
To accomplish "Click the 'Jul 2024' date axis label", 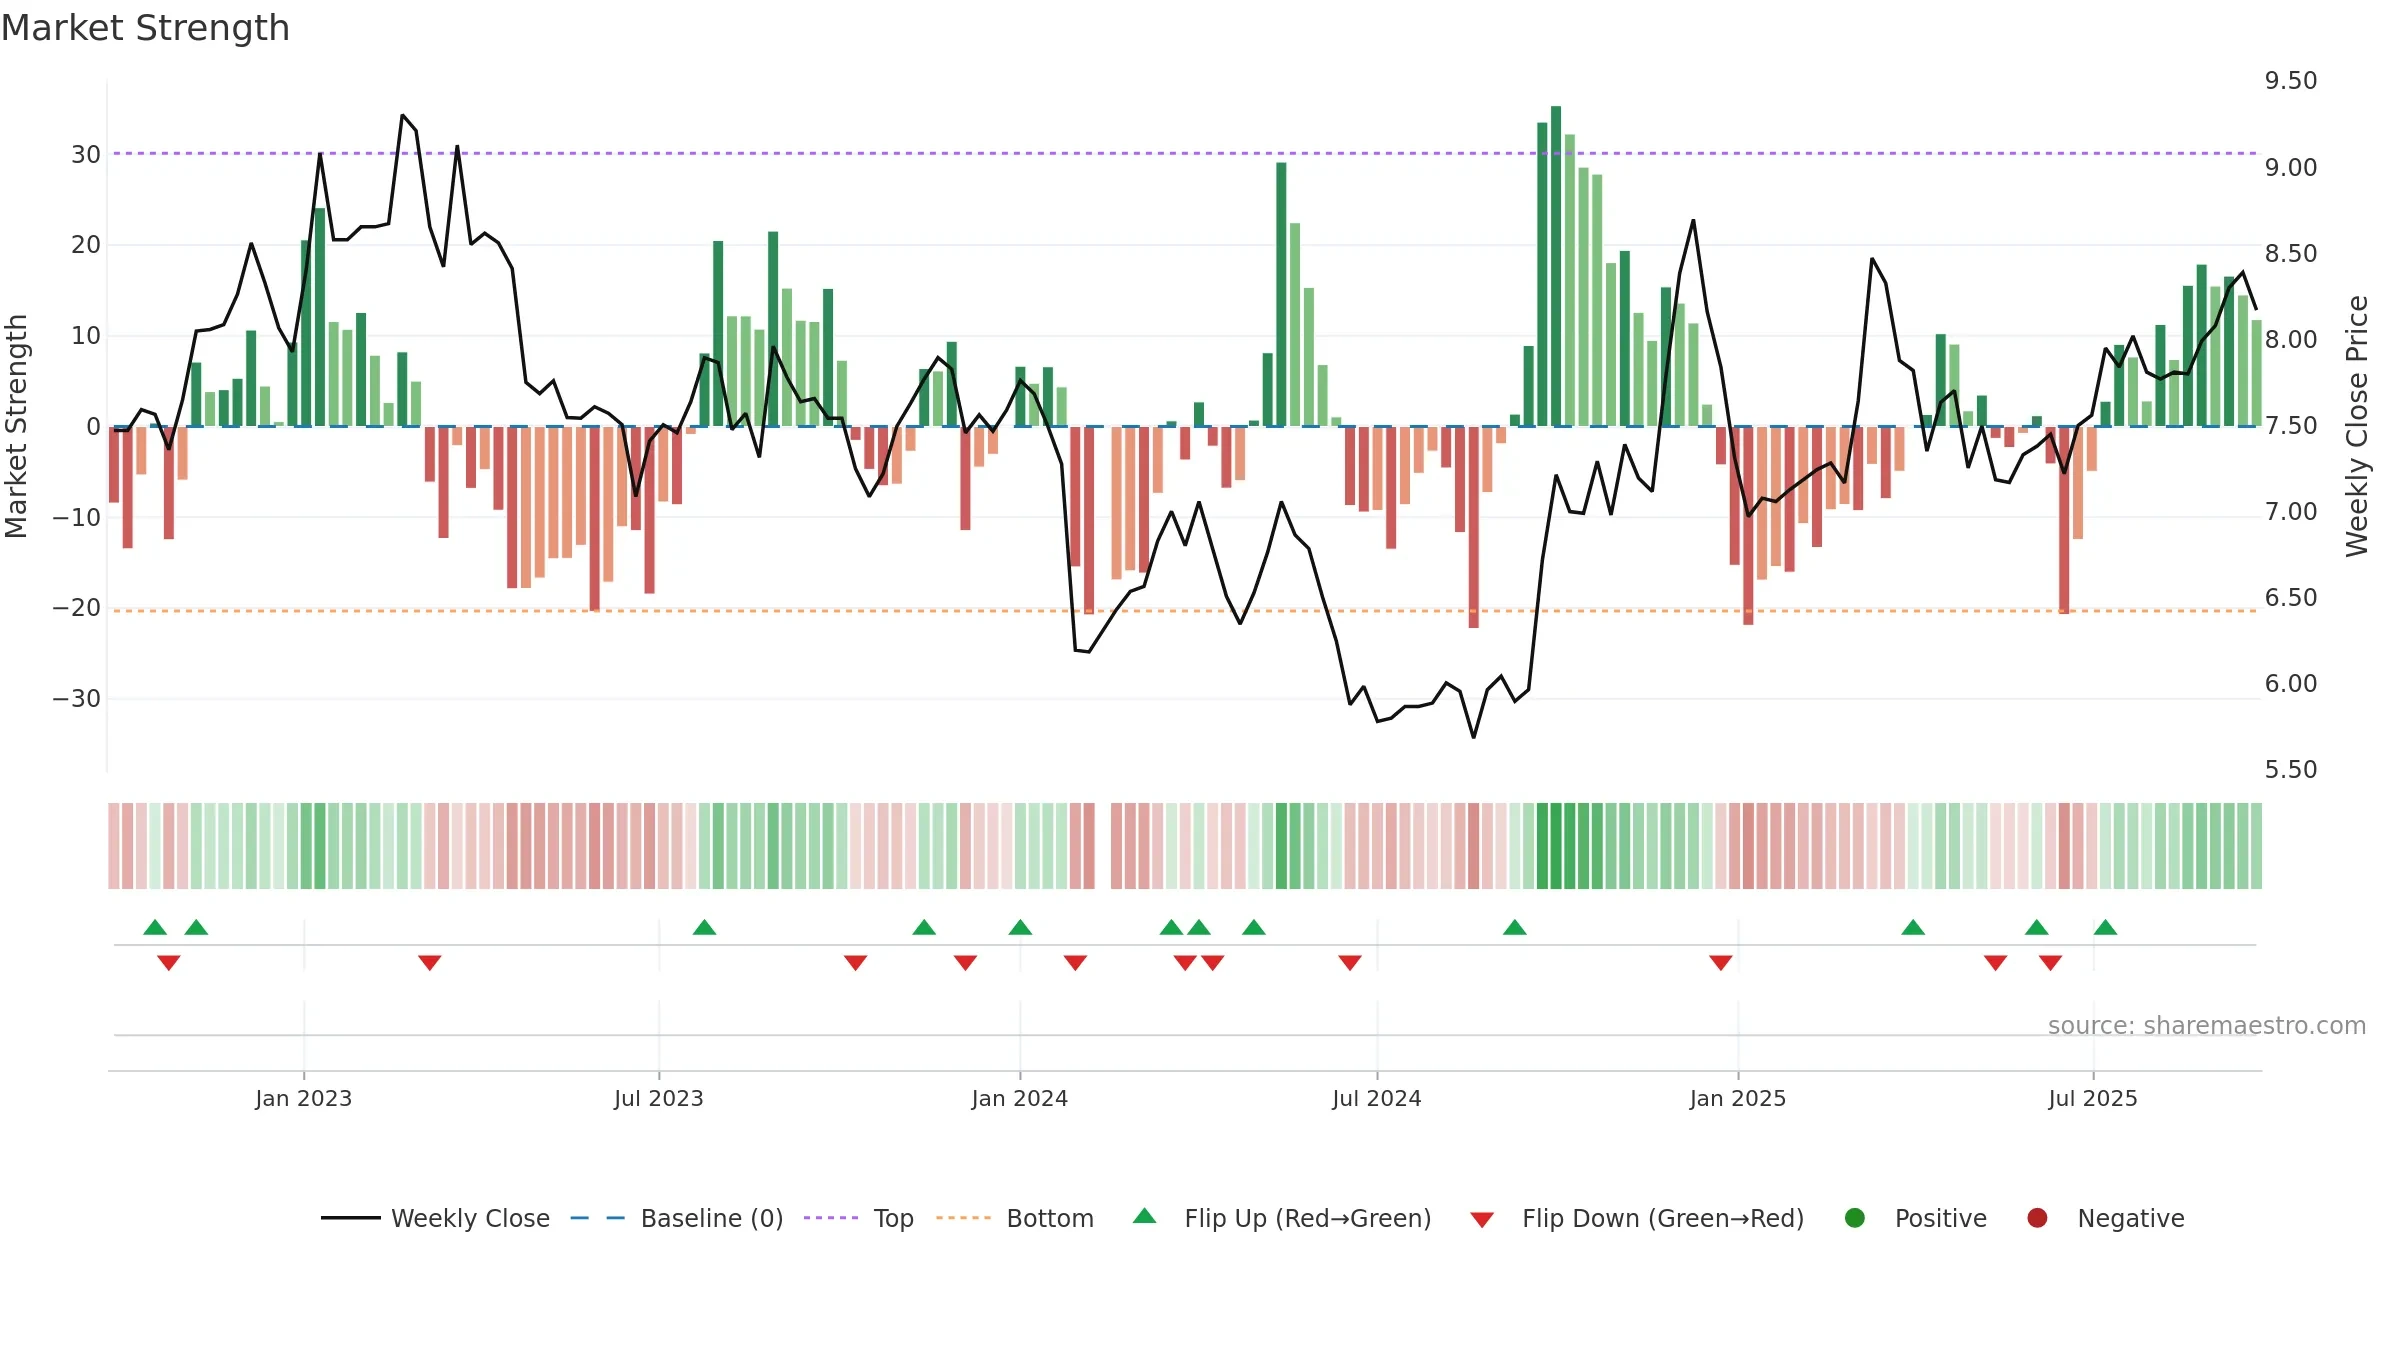I will (1377, 1098).
